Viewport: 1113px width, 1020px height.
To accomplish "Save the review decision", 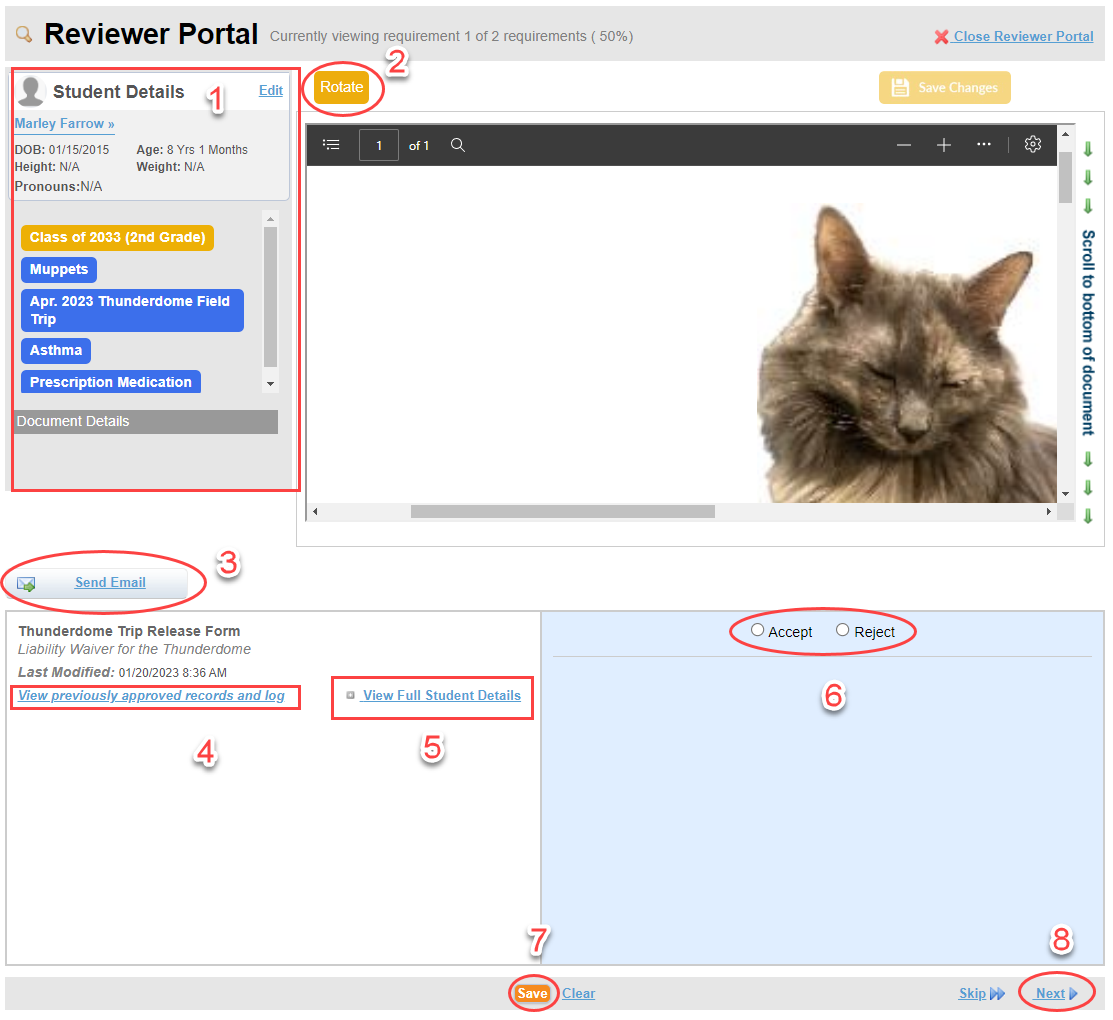I will coord(533,993).
